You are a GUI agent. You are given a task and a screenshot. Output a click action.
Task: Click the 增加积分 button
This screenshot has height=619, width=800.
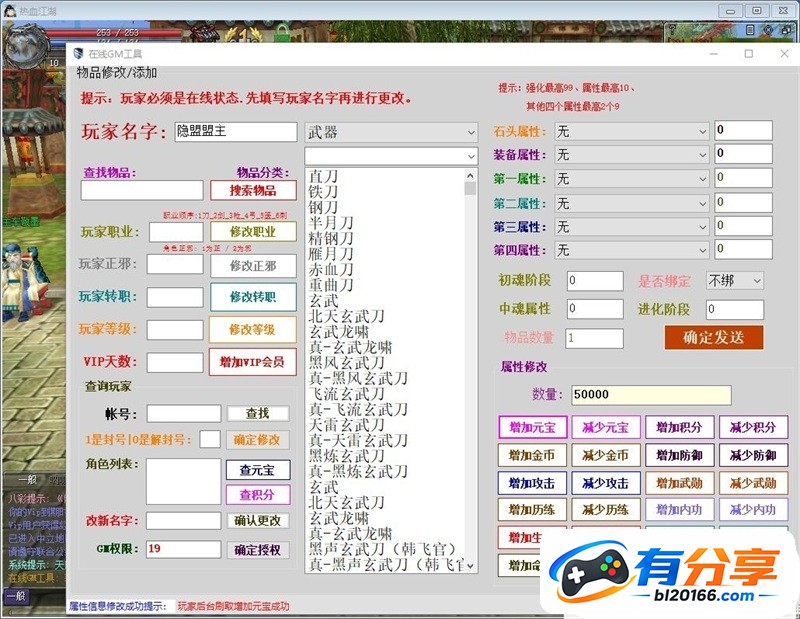coord(679,427)
